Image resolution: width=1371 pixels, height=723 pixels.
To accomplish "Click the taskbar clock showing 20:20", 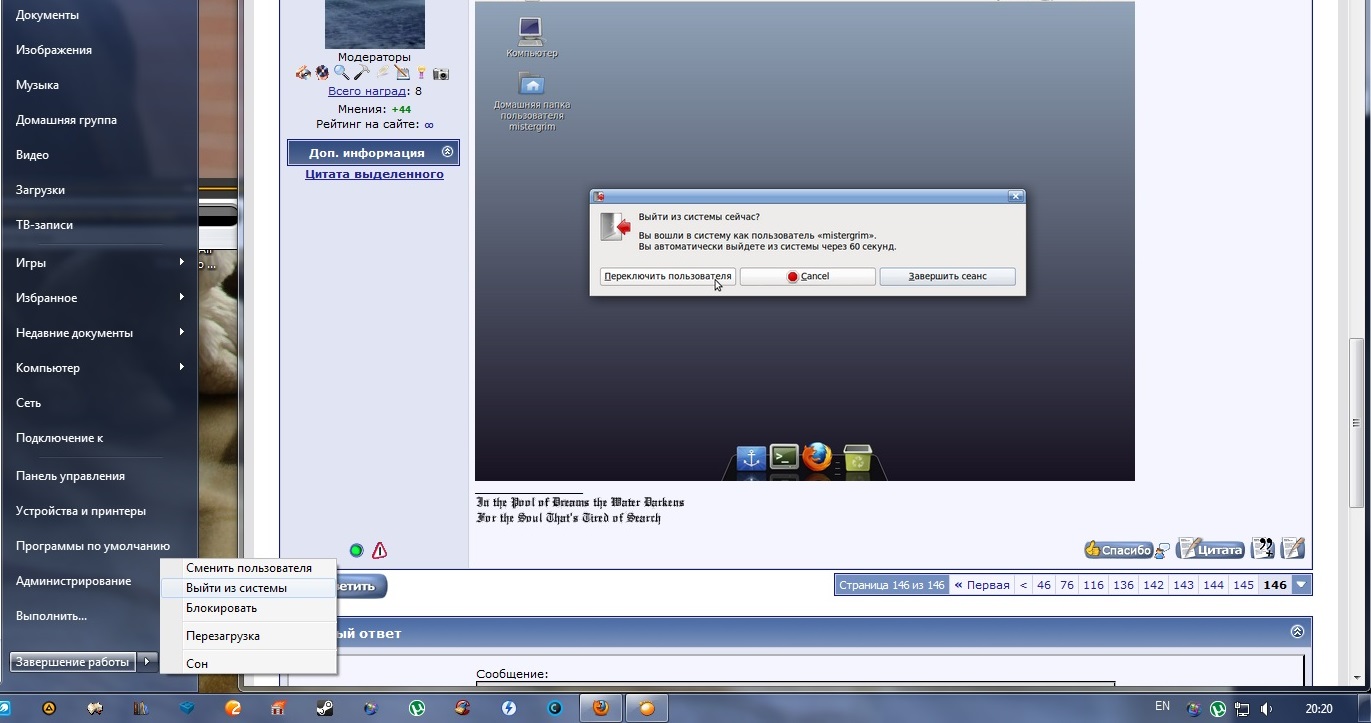I will 1319,708.
